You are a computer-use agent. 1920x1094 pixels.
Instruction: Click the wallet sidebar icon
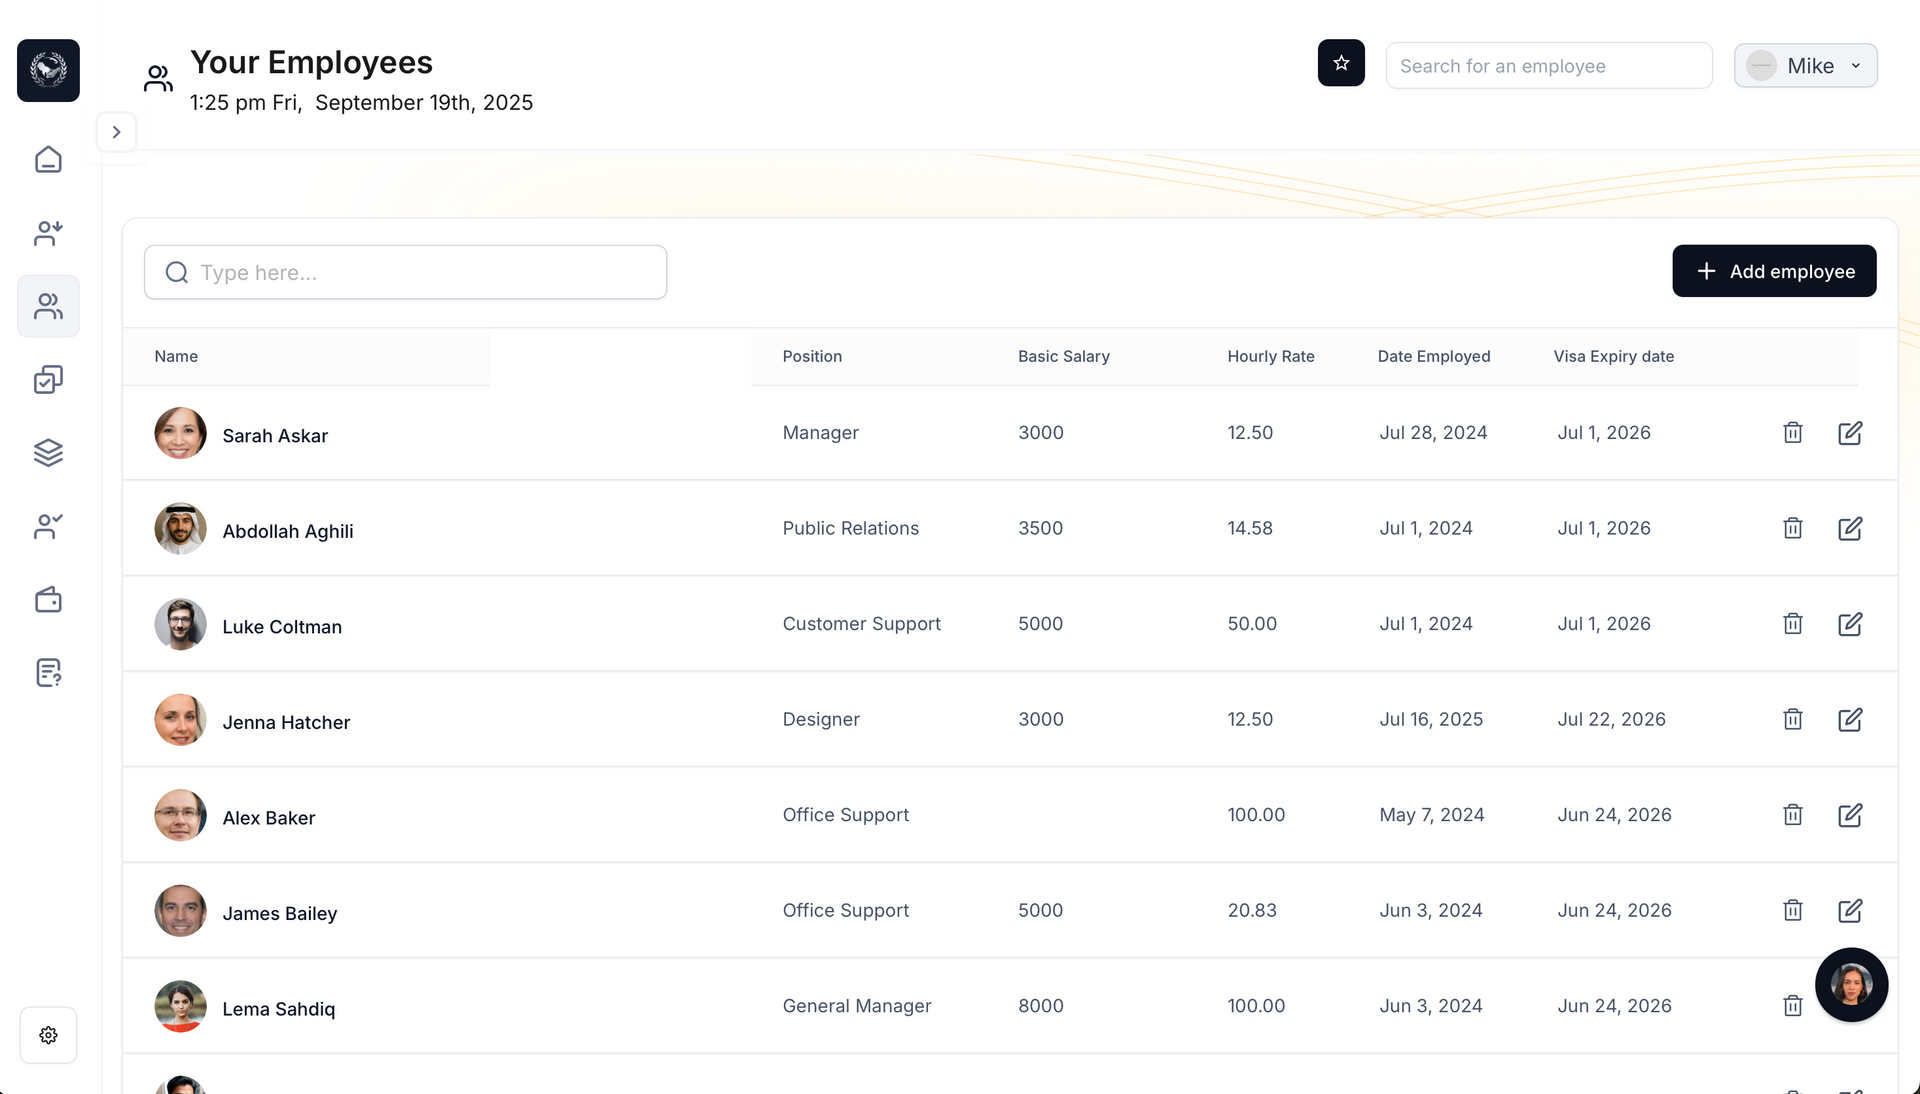tap(48, 600)
